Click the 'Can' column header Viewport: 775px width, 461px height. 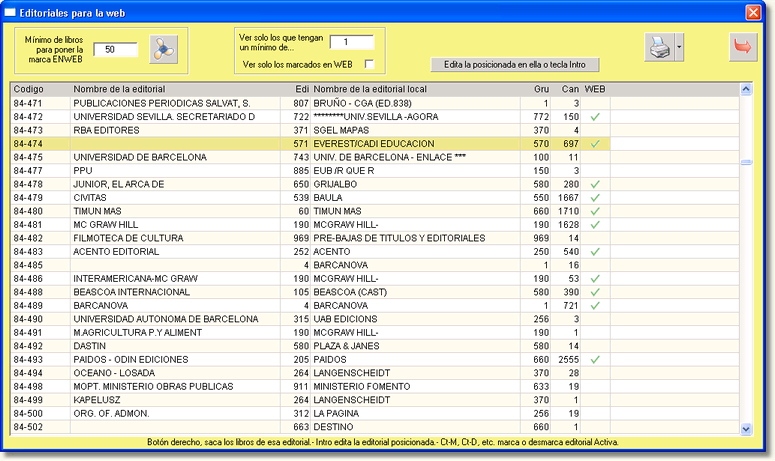pos(566,89)
